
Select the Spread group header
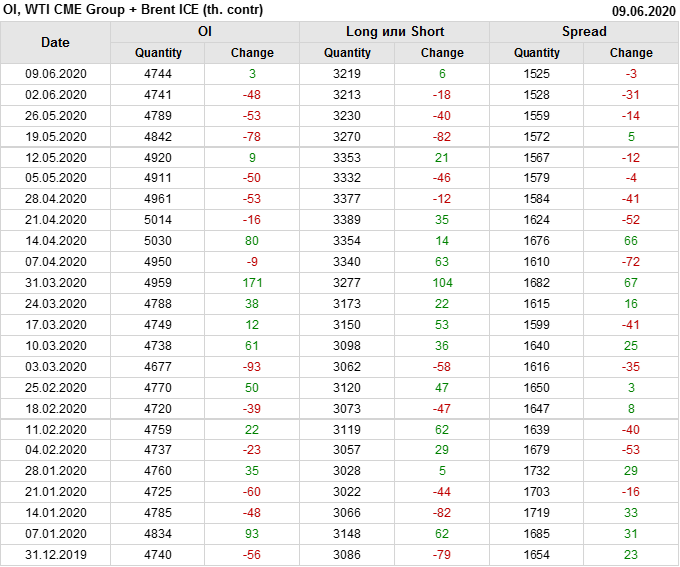coord(583,31)
